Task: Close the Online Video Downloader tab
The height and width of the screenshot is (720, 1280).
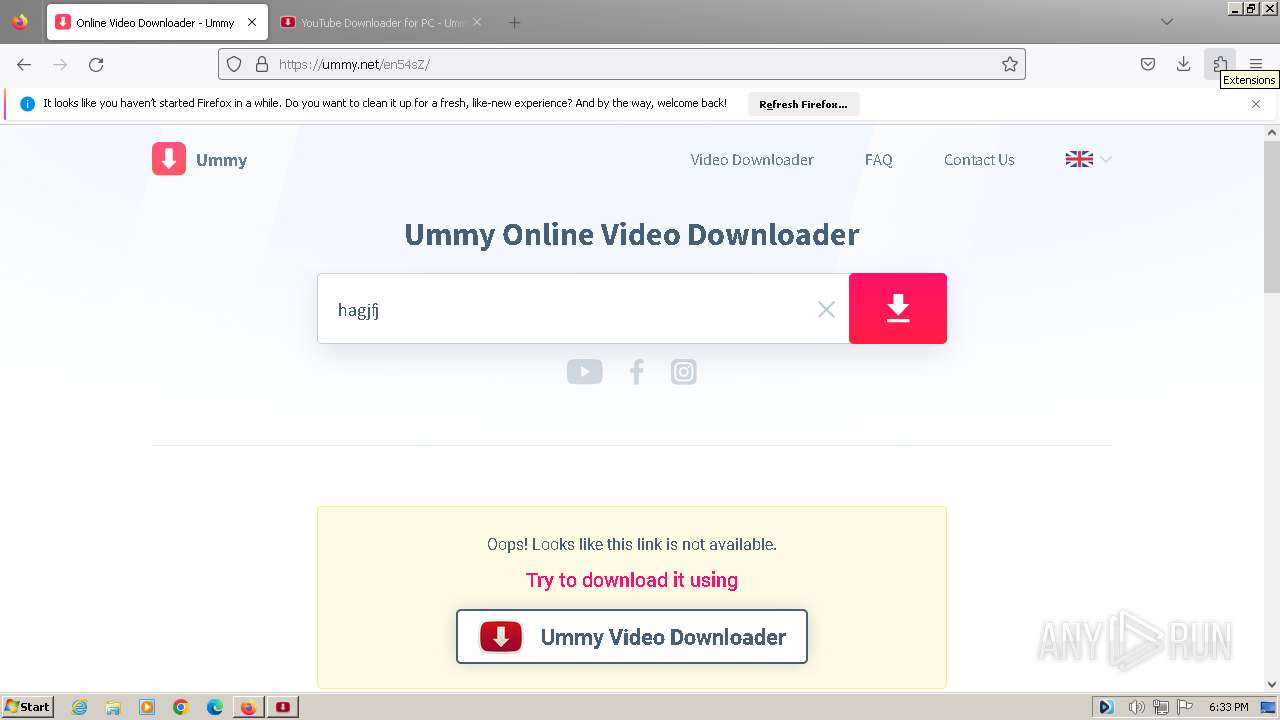Action: 252,22
